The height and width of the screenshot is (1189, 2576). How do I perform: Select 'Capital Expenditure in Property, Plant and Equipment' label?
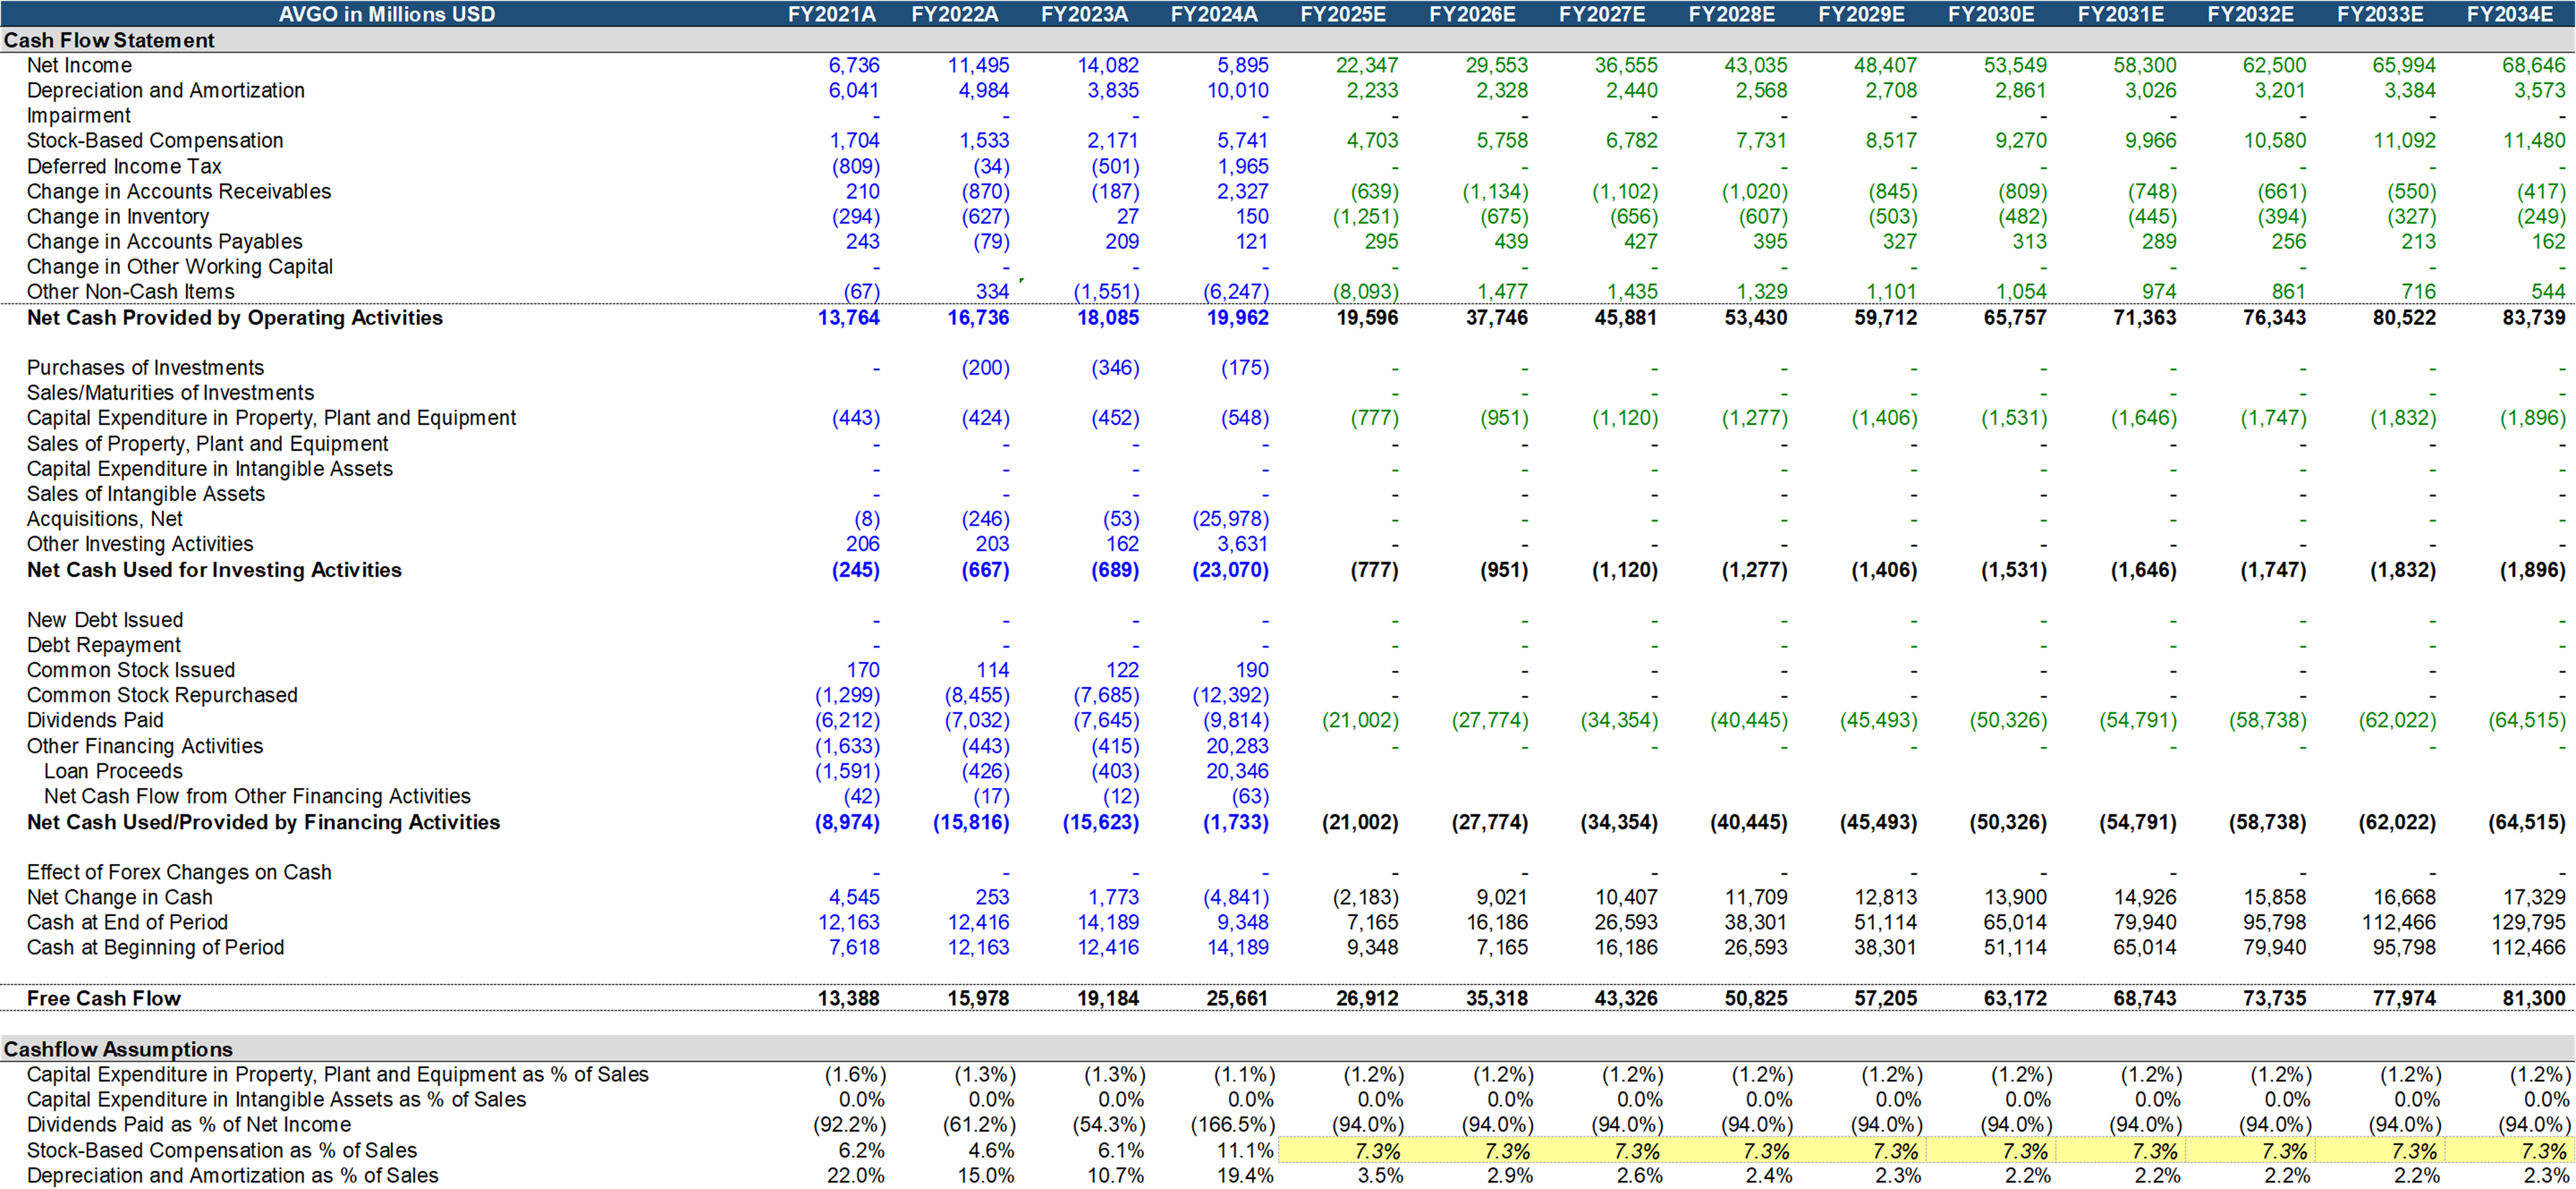coord(271,417)
